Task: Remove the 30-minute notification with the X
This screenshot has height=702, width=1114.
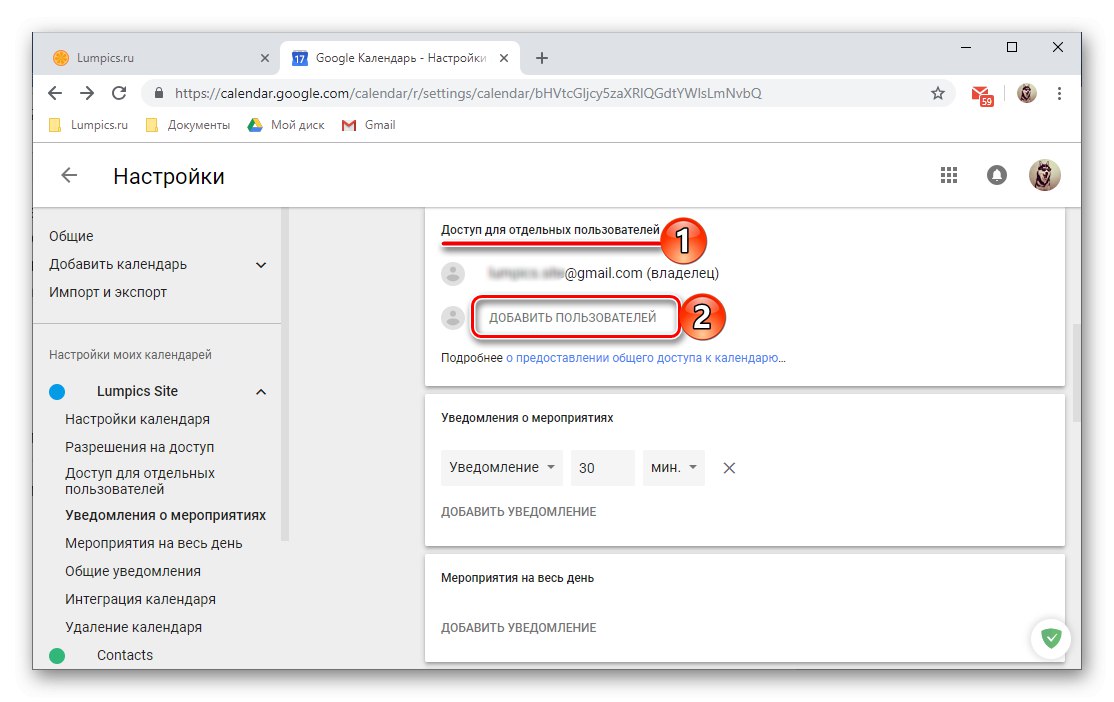Action: (729, 467)
